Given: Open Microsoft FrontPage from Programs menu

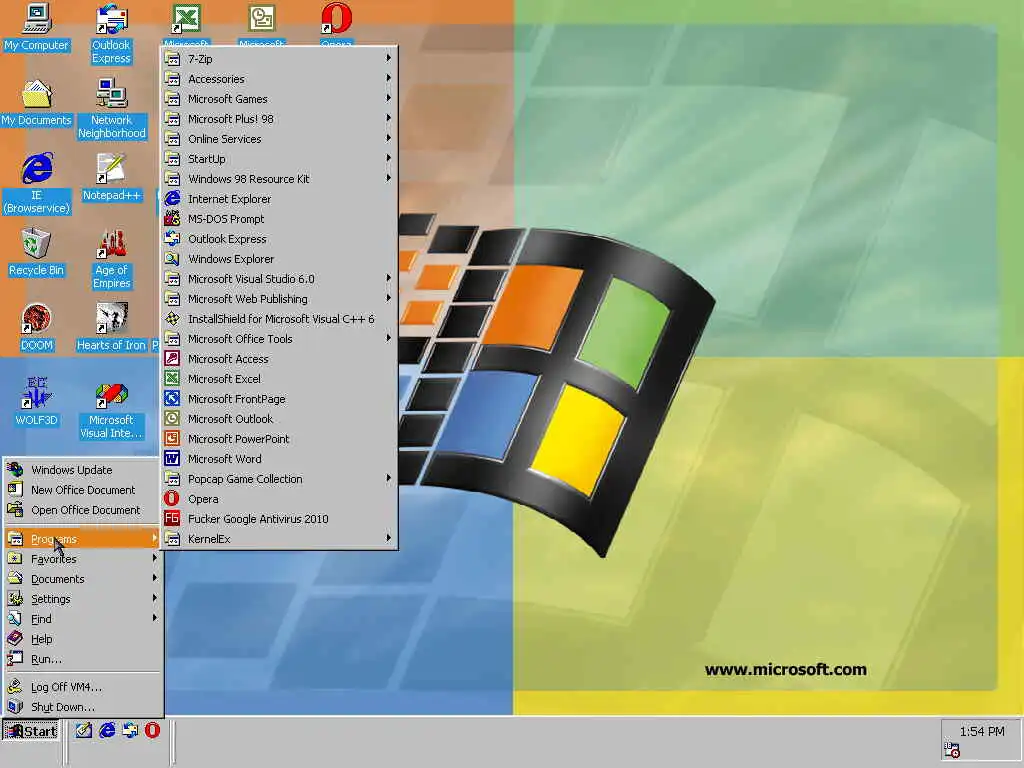Looking at the screenshot, I should (280, 399).
